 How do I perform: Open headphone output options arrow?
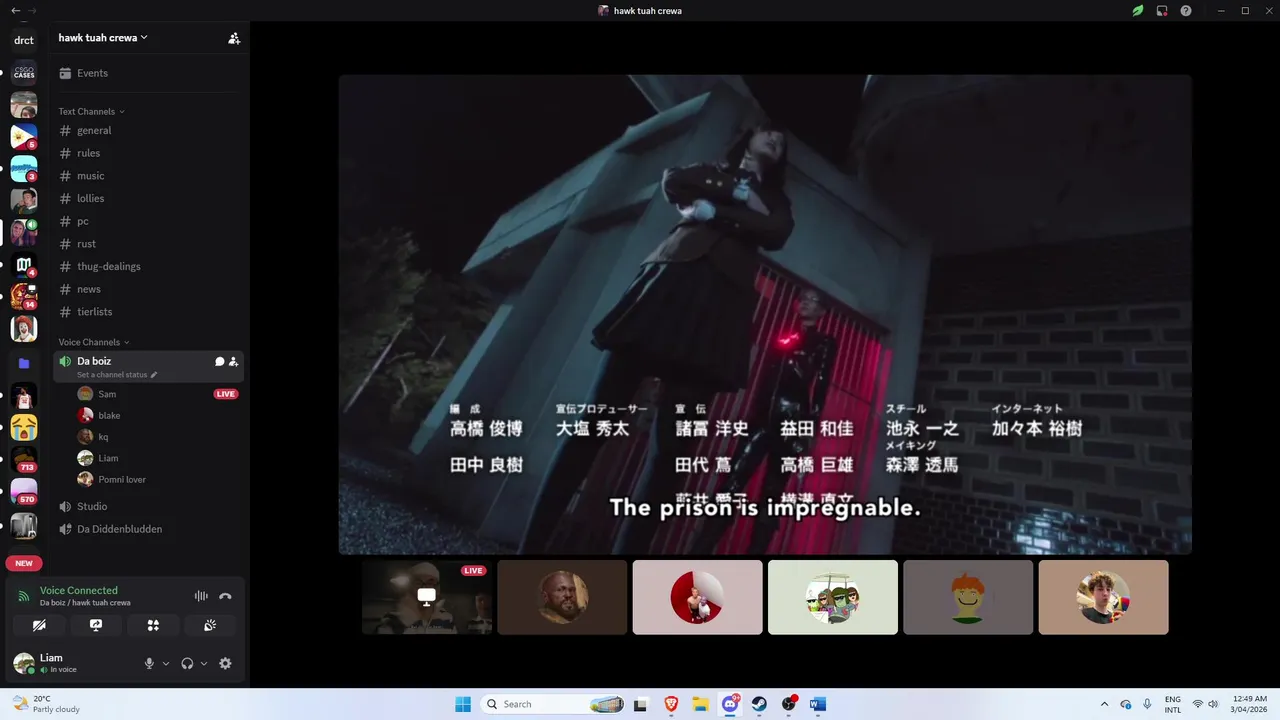pos(204,664)
